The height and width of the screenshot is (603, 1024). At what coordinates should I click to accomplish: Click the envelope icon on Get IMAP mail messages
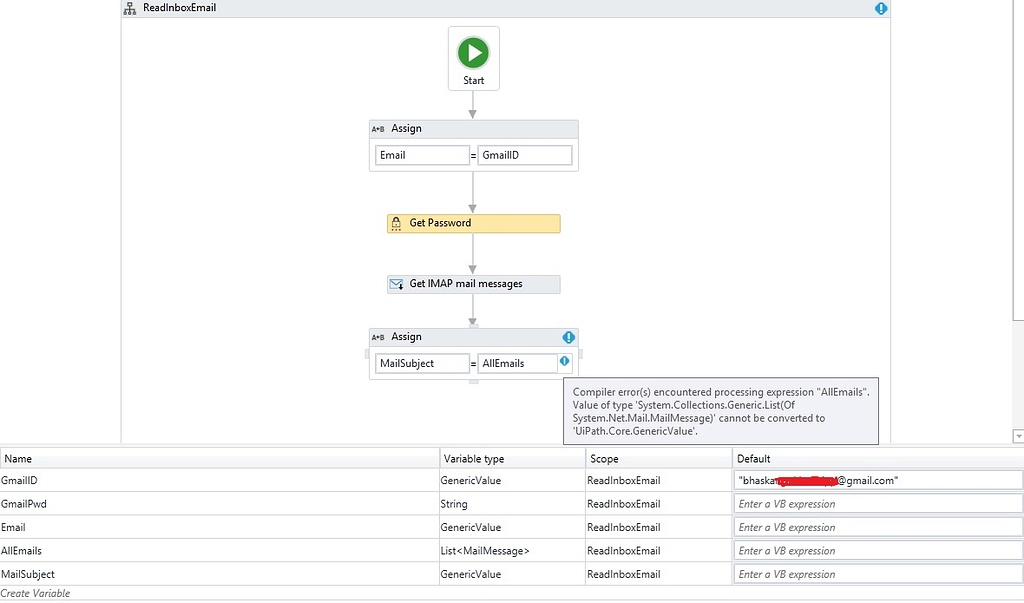coord(394,284)
